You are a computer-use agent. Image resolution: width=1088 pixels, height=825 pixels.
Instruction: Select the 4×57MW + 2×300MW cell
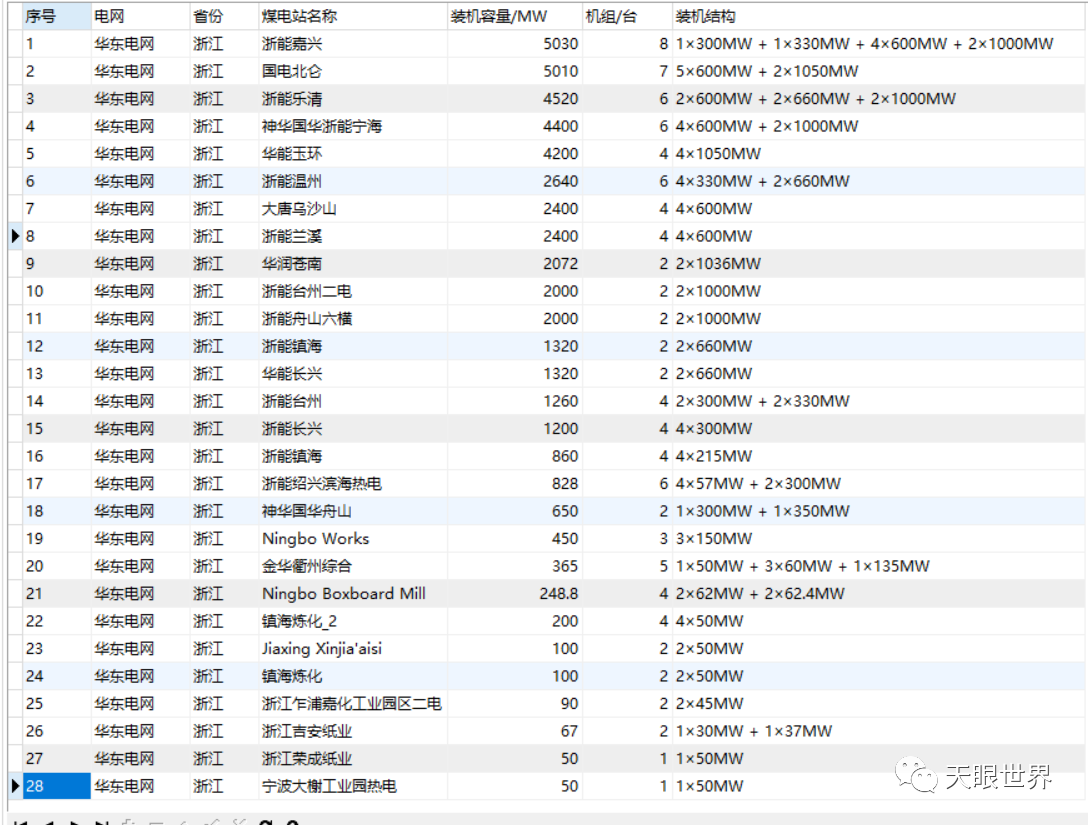tap(878, 484)
